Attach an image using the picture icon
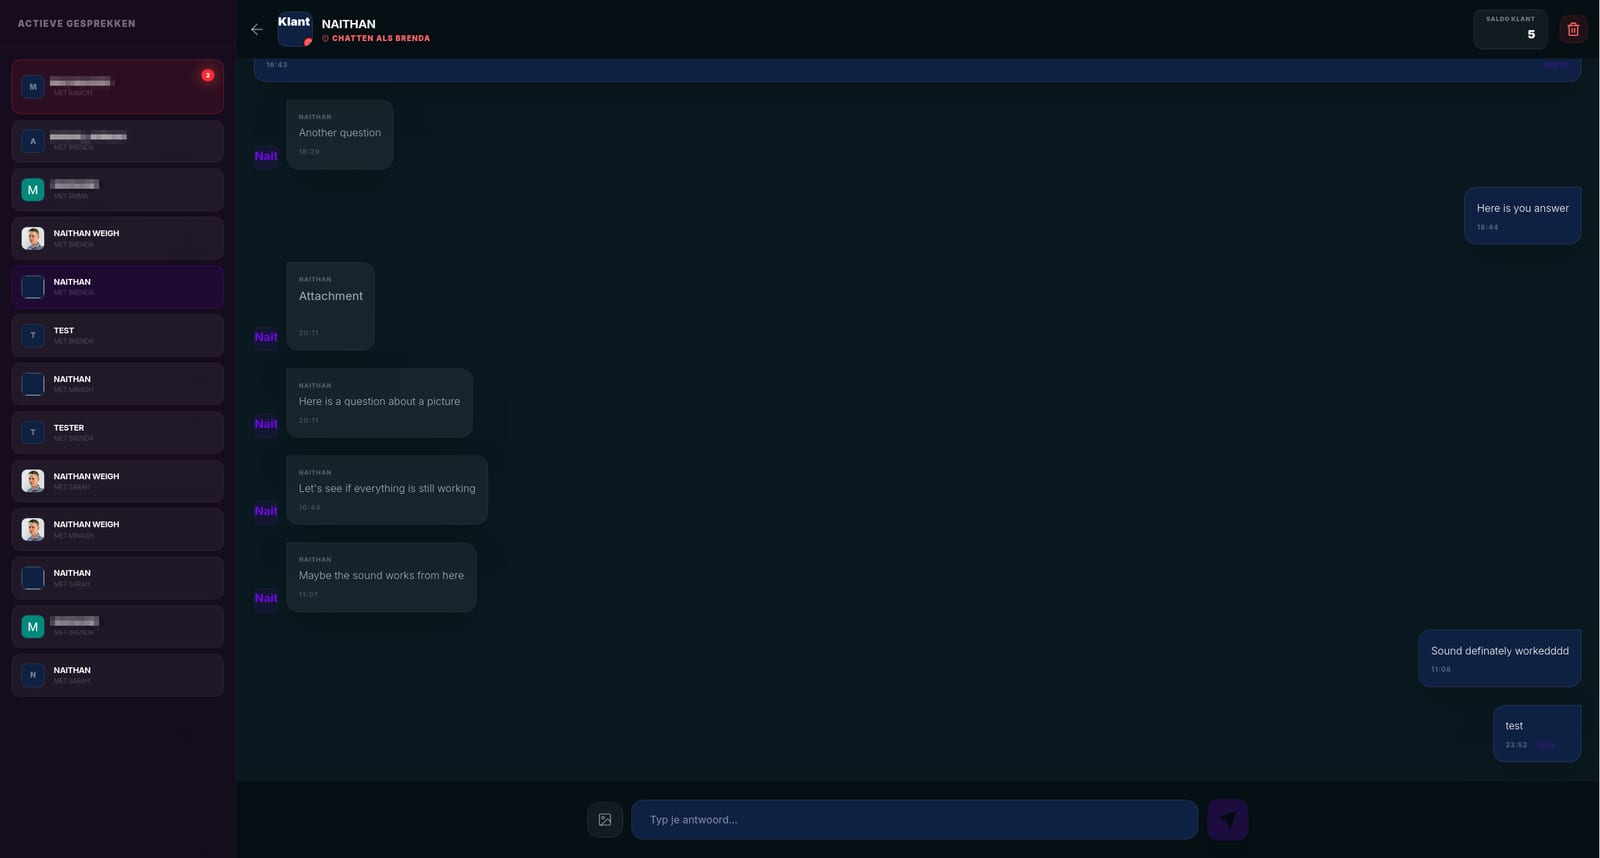This screenshot has height=858, width=1600. point(605,820)
